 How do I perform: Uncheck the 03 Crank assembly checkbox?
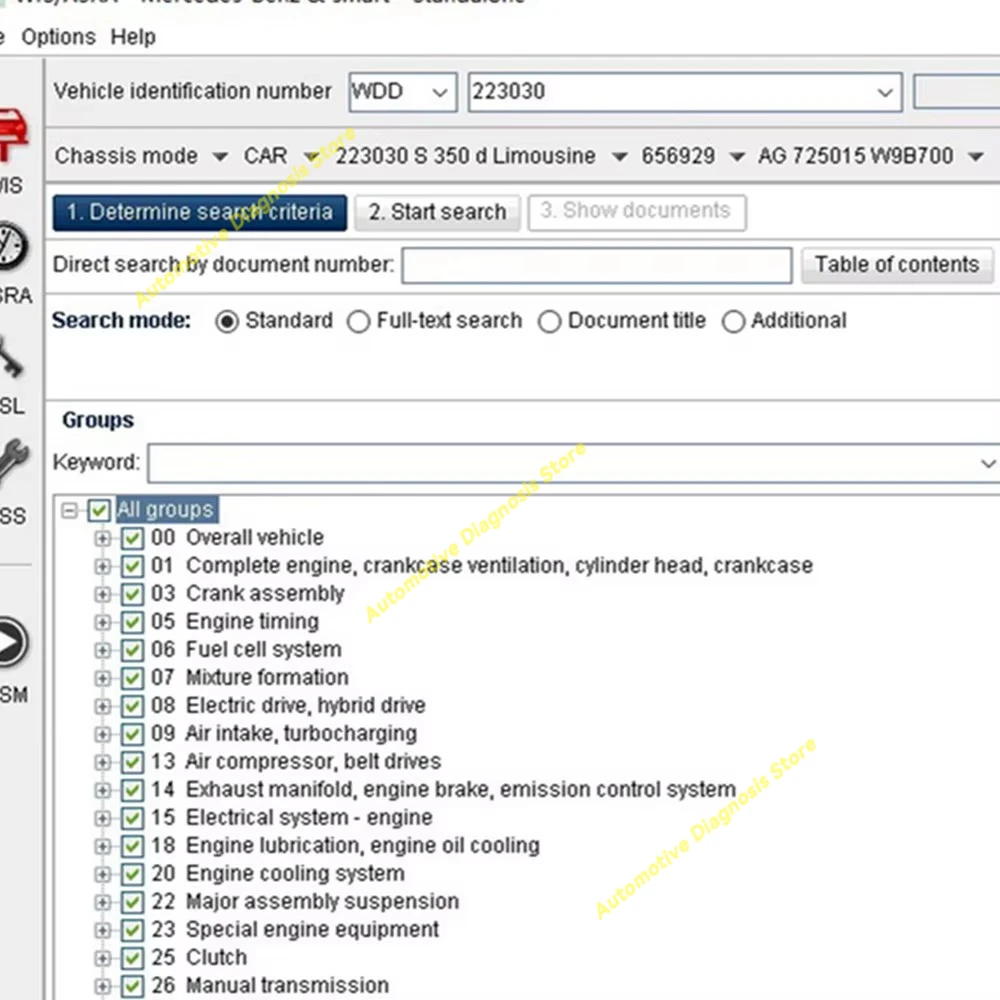(132, 594)
